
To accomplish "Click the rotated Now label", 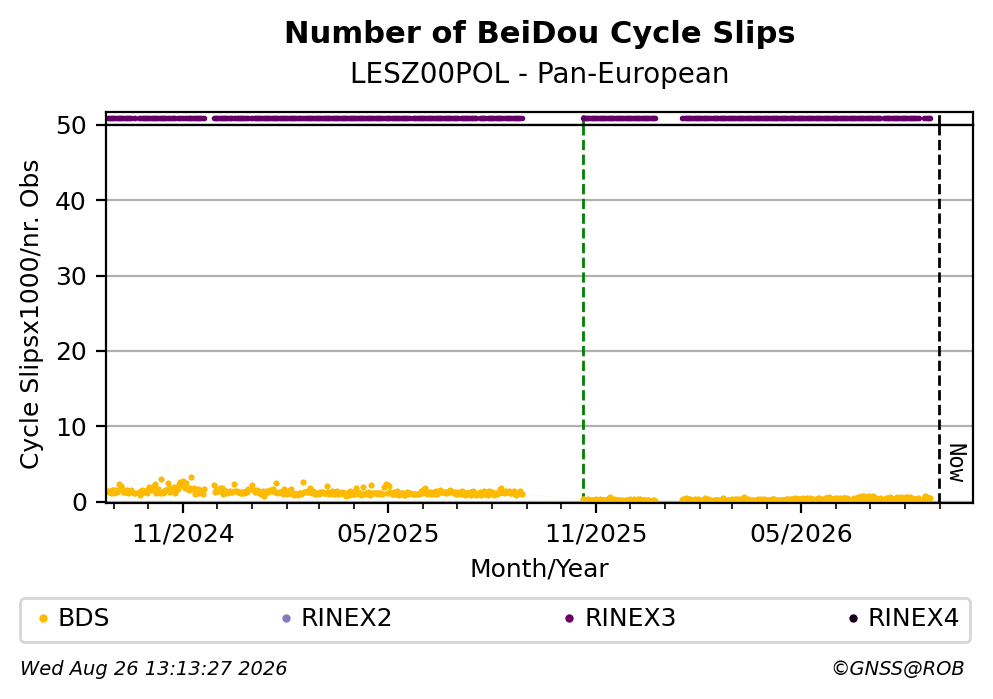I will (x=958, y=463).
